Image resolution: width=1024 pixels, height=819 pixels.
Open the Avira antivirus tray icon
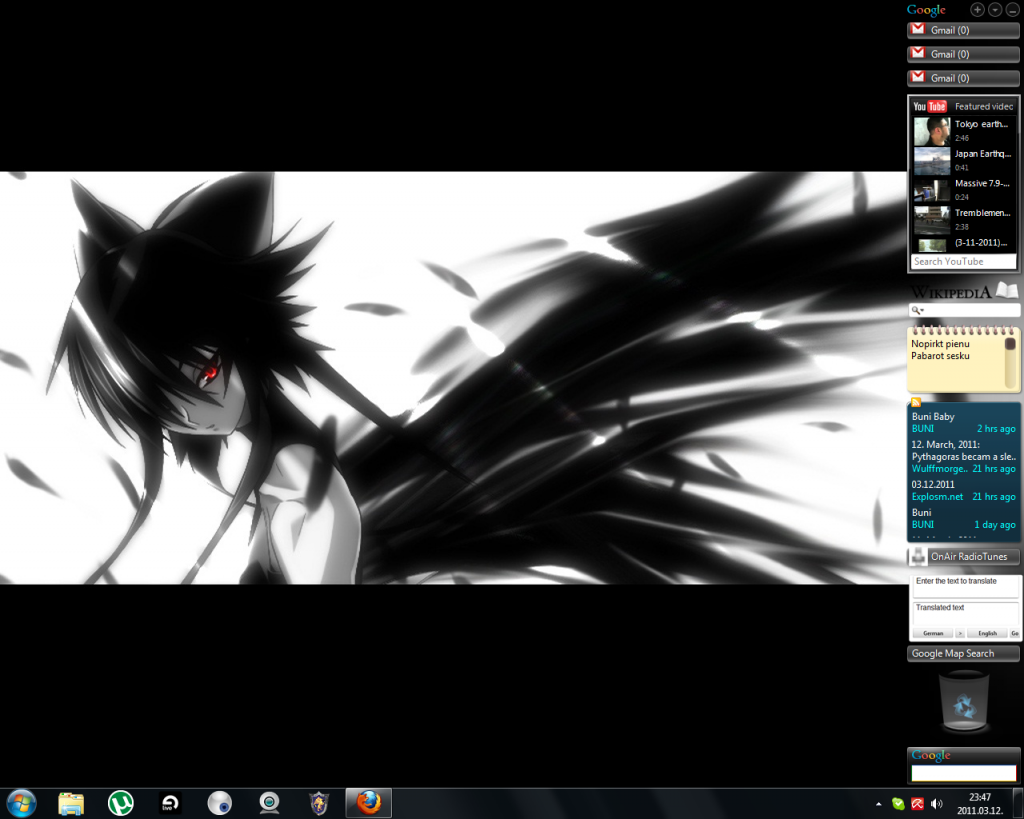918,804
